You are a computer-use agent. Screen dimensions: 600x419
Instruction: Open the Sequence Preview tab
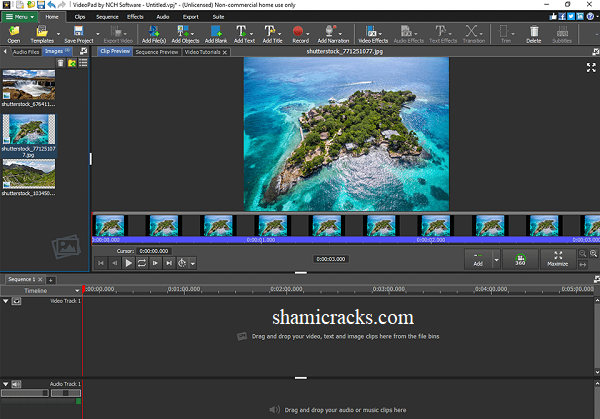tap(157, 52)
